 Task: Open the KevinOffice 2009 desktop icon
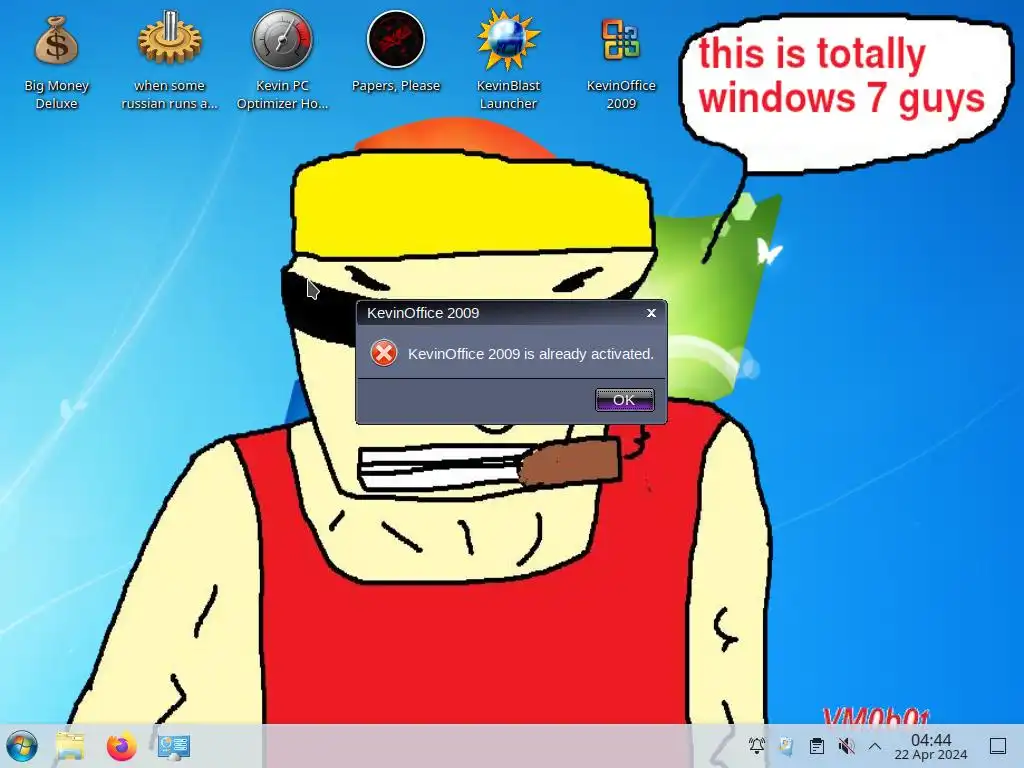(x=620, y=40)
